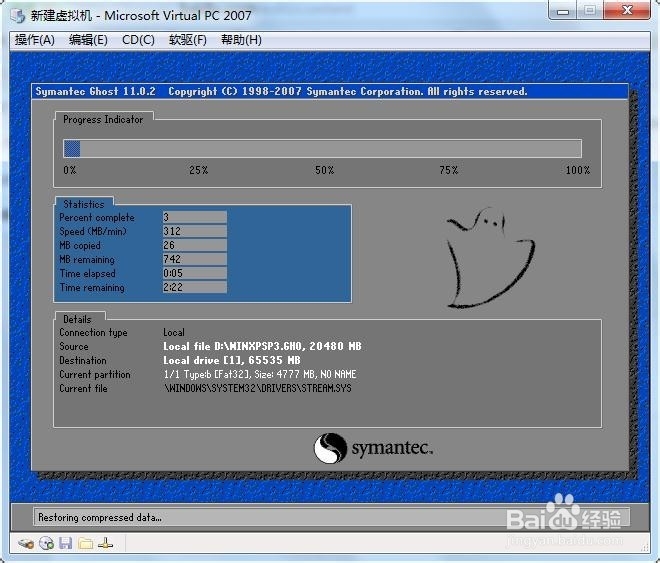This screenshot has height=563, width=660.
Task: Maximize the Virtual PC window
Action: coord(590,11)
